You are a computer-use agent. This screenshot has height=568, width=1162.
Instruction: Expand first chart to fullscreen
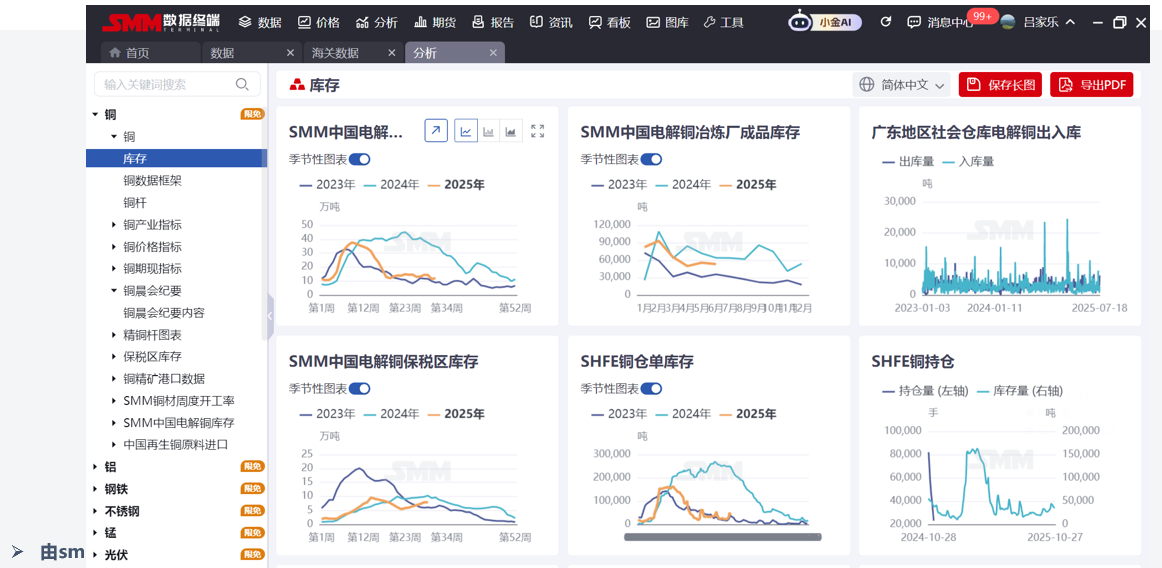point(538,131)
